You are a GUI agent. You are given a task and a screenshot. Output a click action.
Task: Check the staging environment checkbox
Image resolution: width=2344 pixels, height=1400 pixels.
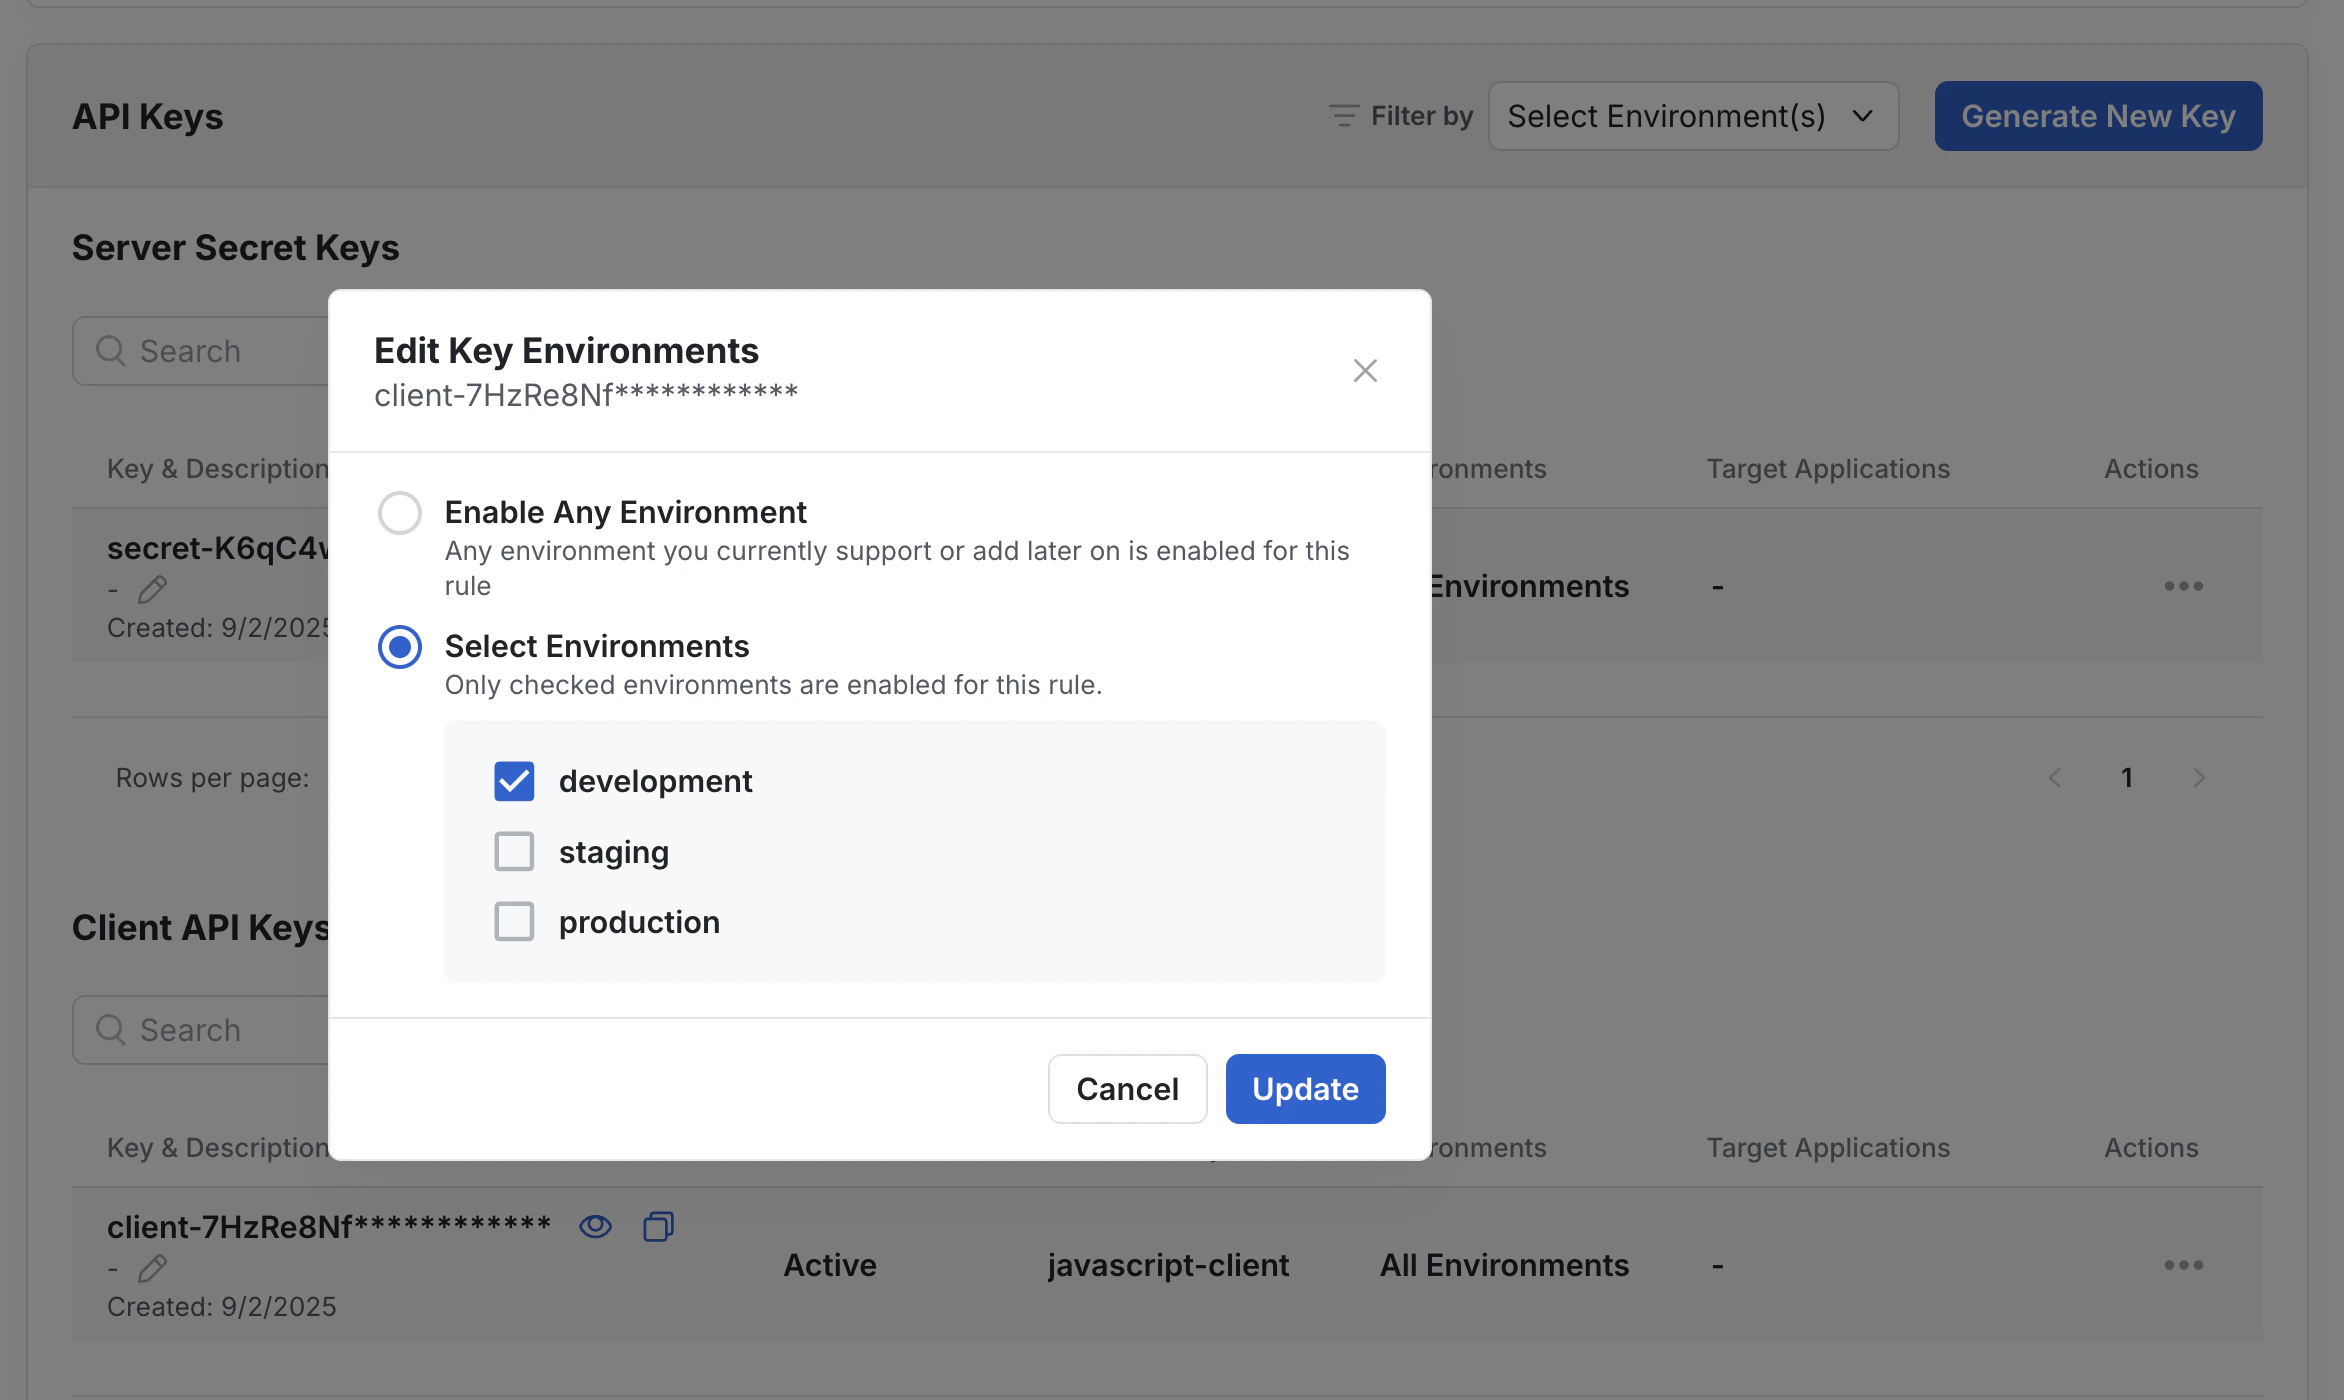click(514, 851)
